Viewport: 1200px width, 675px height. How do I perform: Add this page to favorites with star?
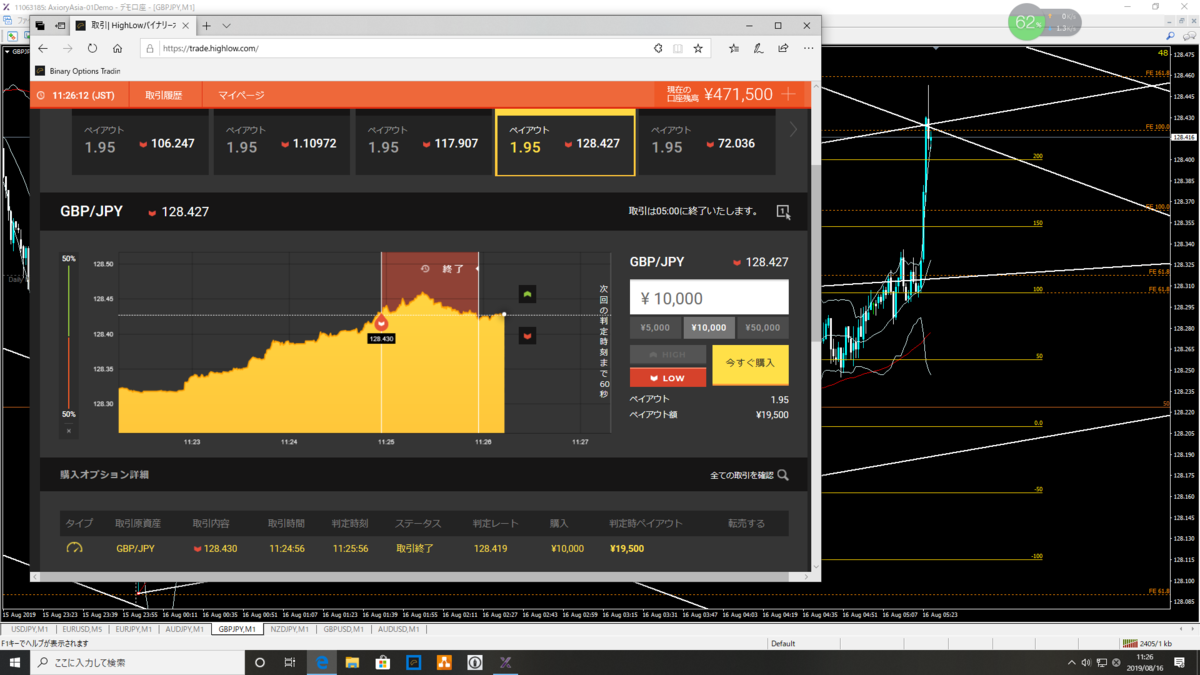click(x=698, y=48)
